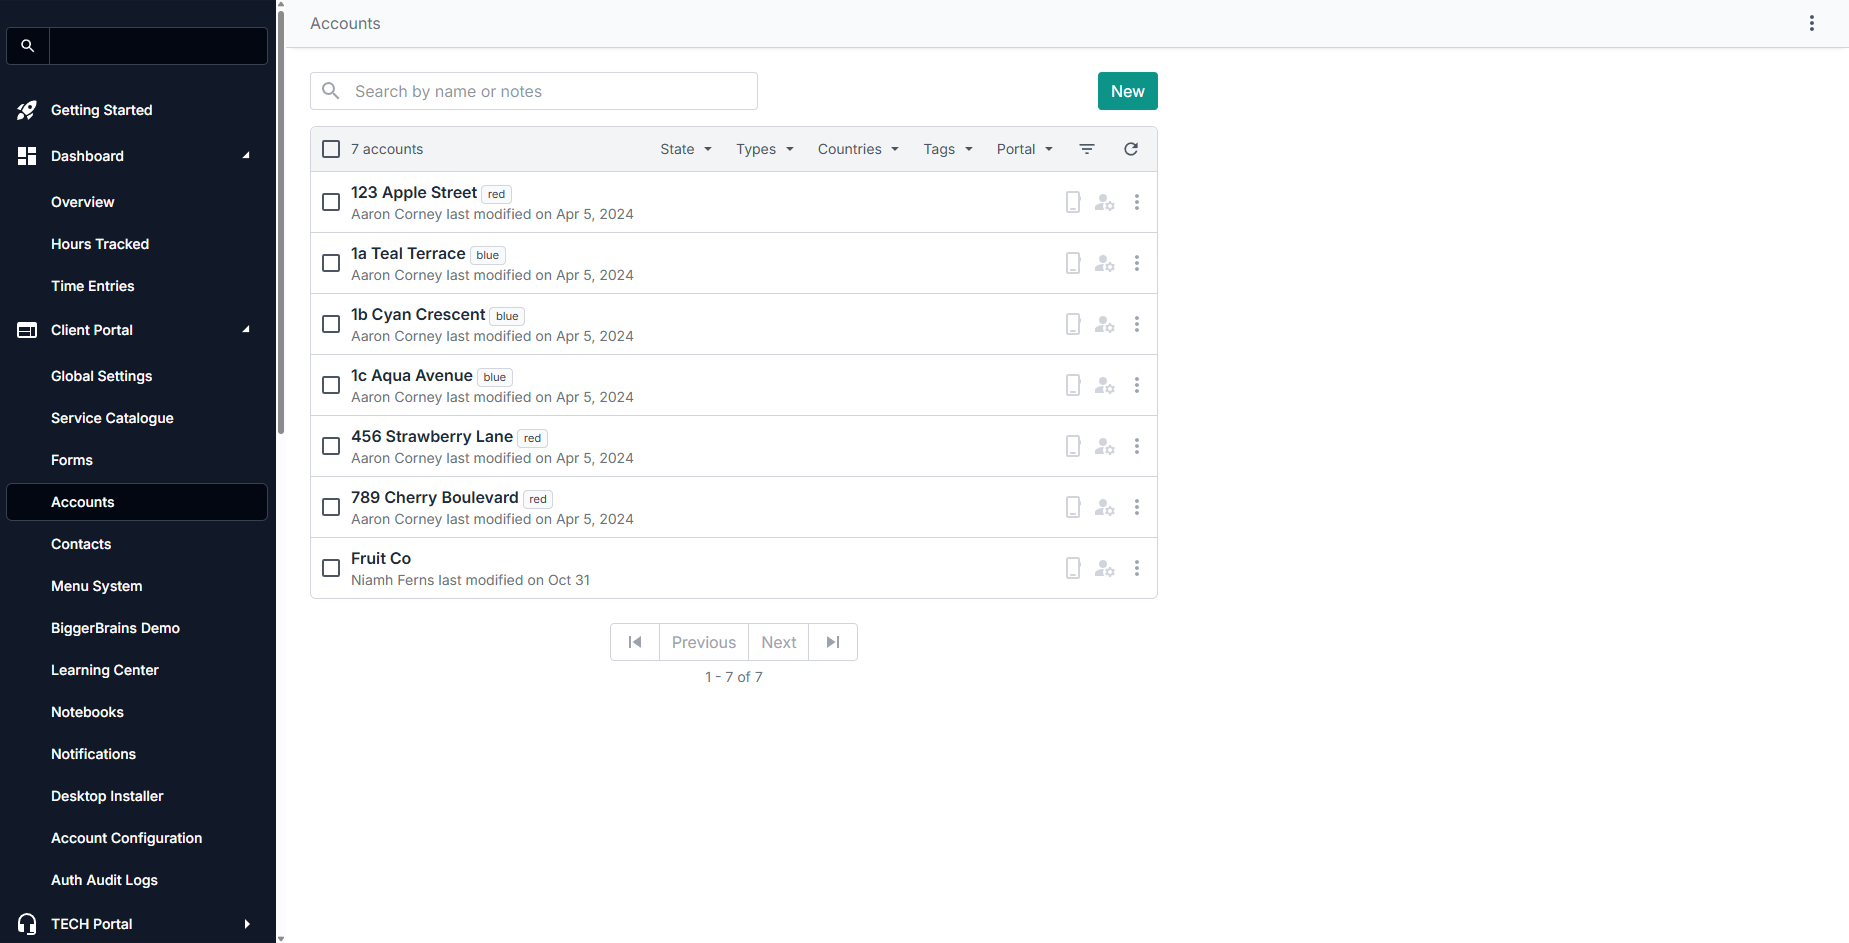Expand the TECH Portal menu section
Screen dimensions: 1849x943
(x=247, y=924)
